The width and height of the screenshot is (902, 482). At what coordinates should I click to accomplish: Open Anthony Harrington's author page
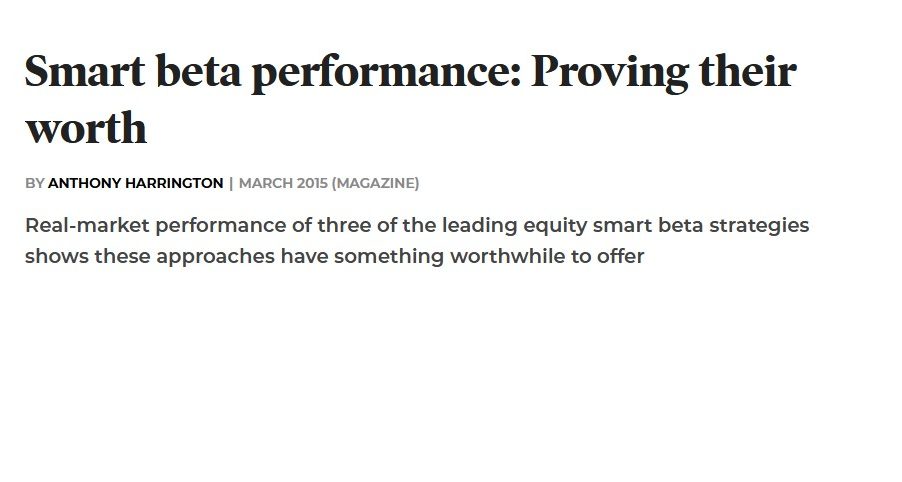135,184
